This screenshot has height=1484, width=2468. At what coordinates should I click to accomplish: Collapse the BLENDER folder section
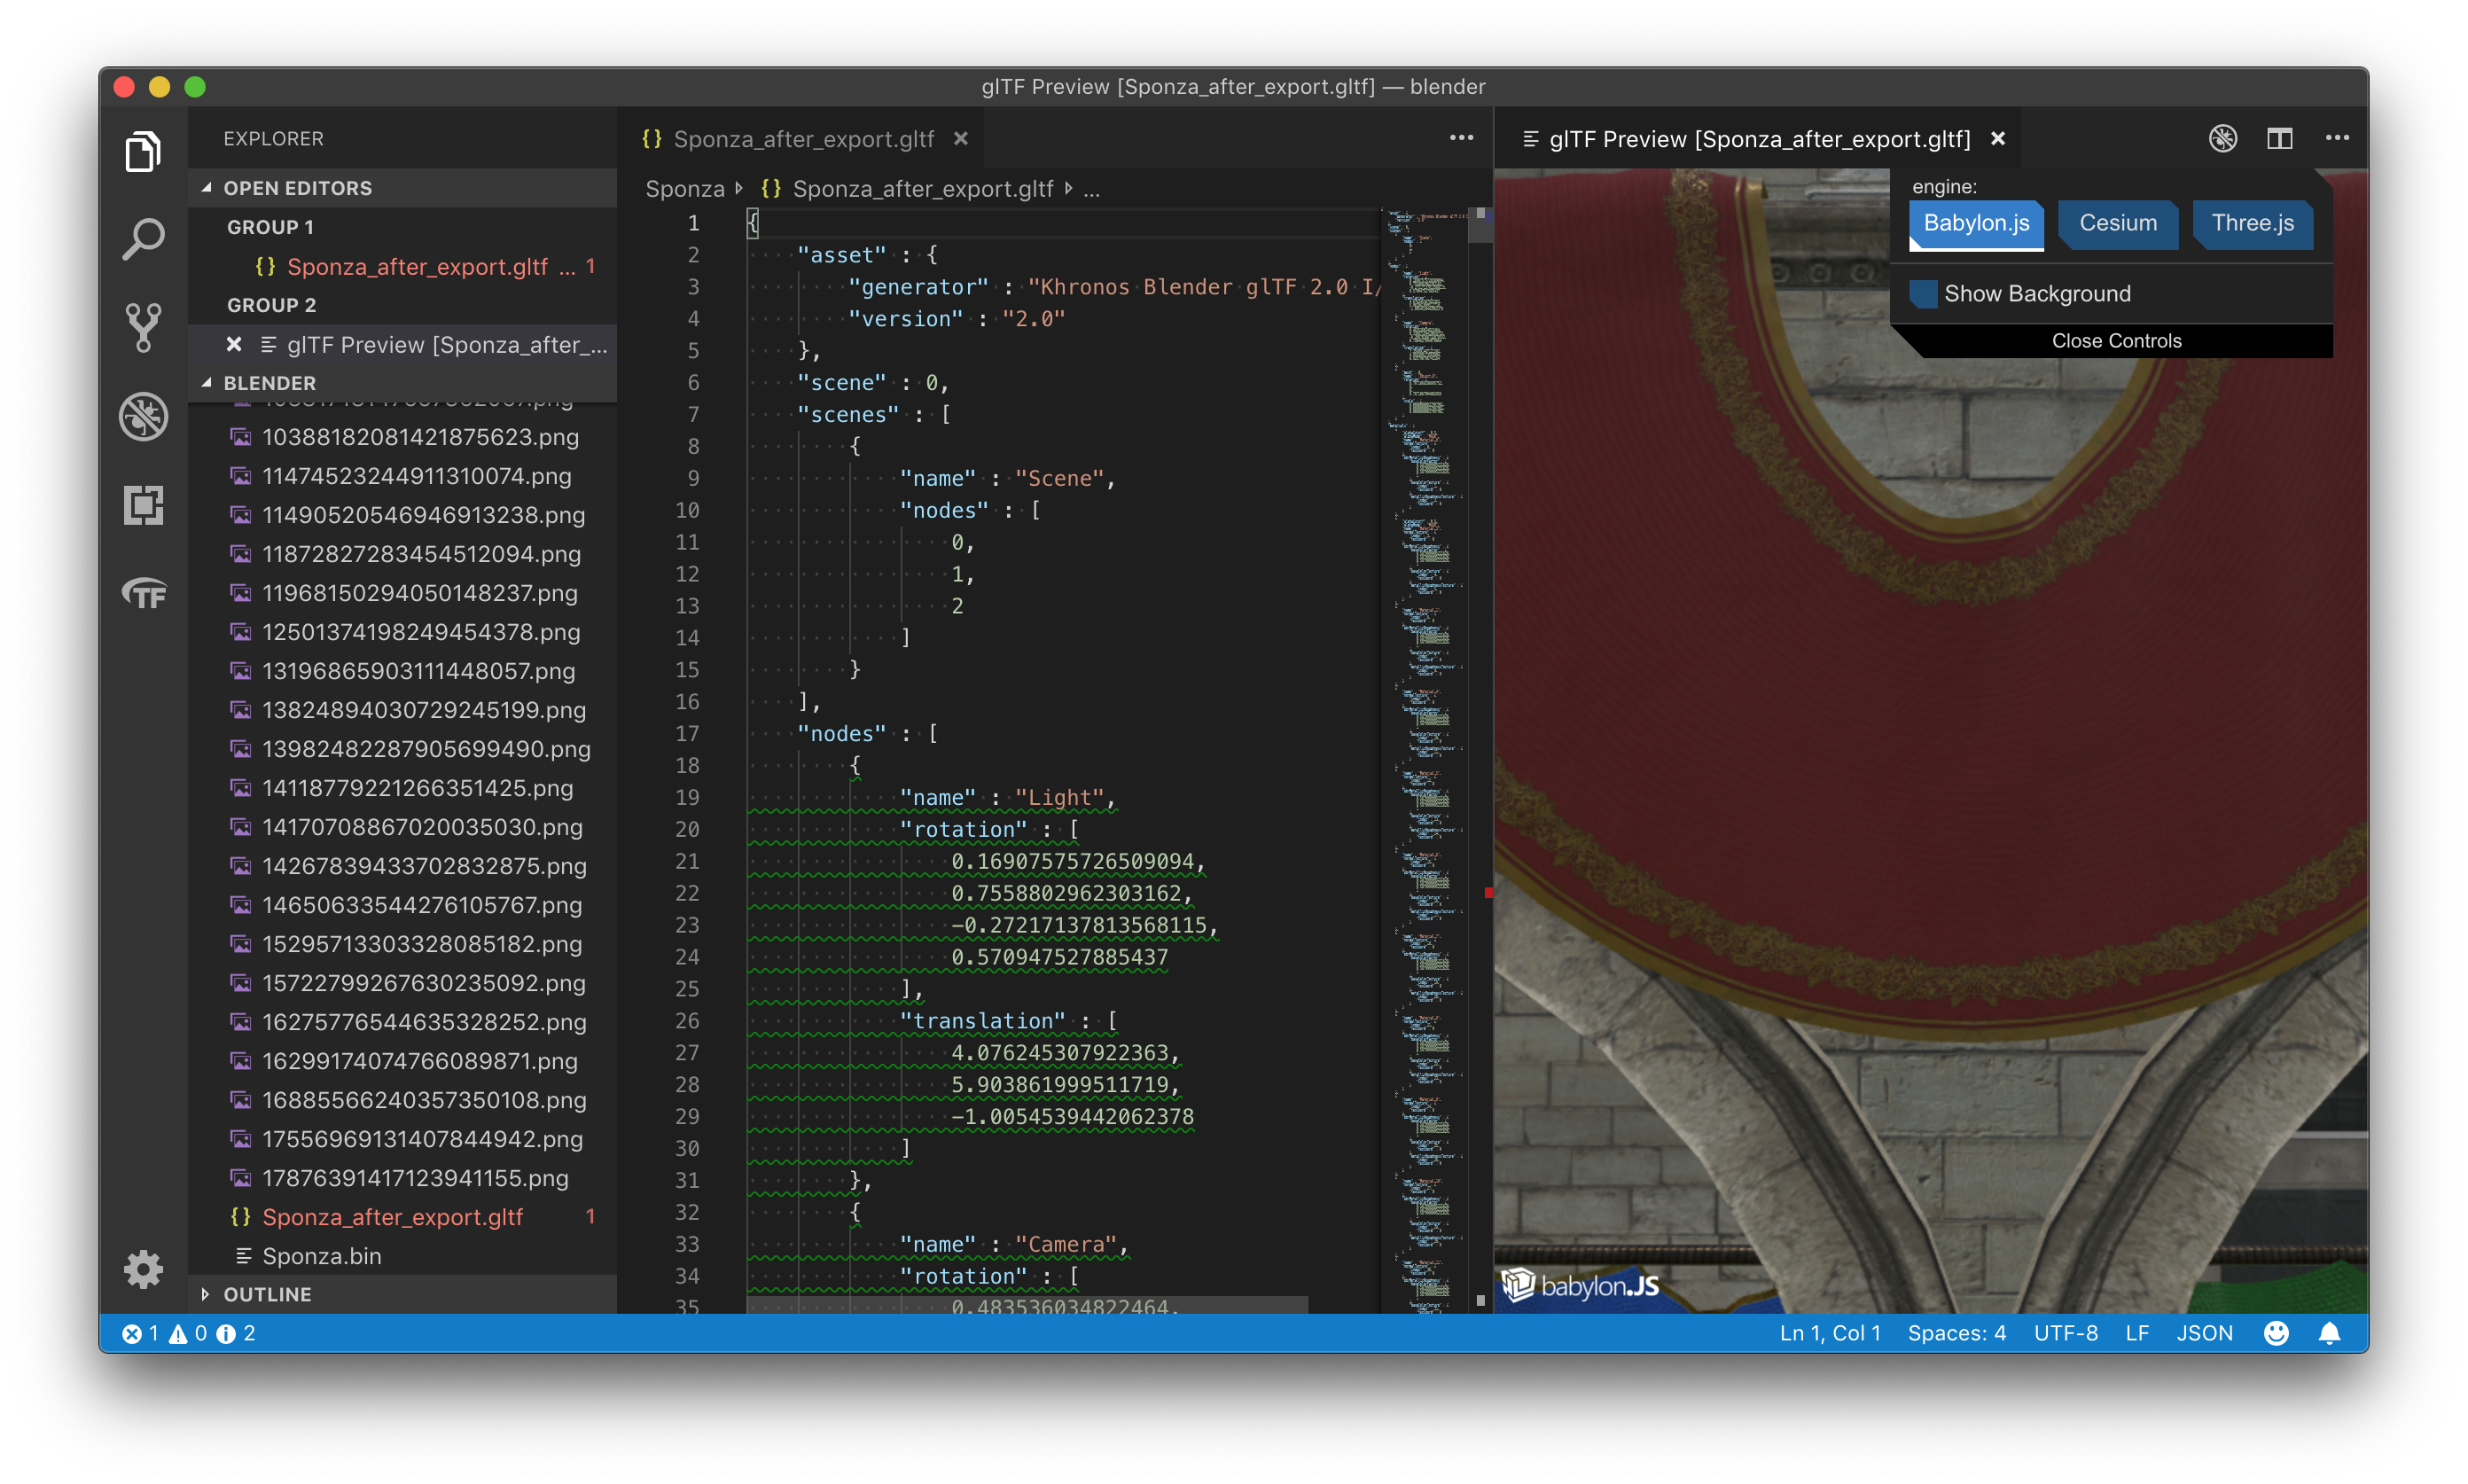point(402,383)
